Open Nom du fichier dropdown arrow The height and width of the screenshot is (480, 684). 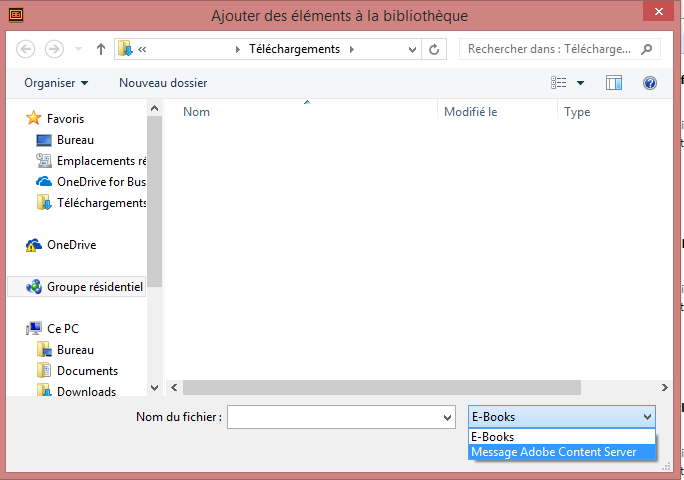[x=448, y=418]
